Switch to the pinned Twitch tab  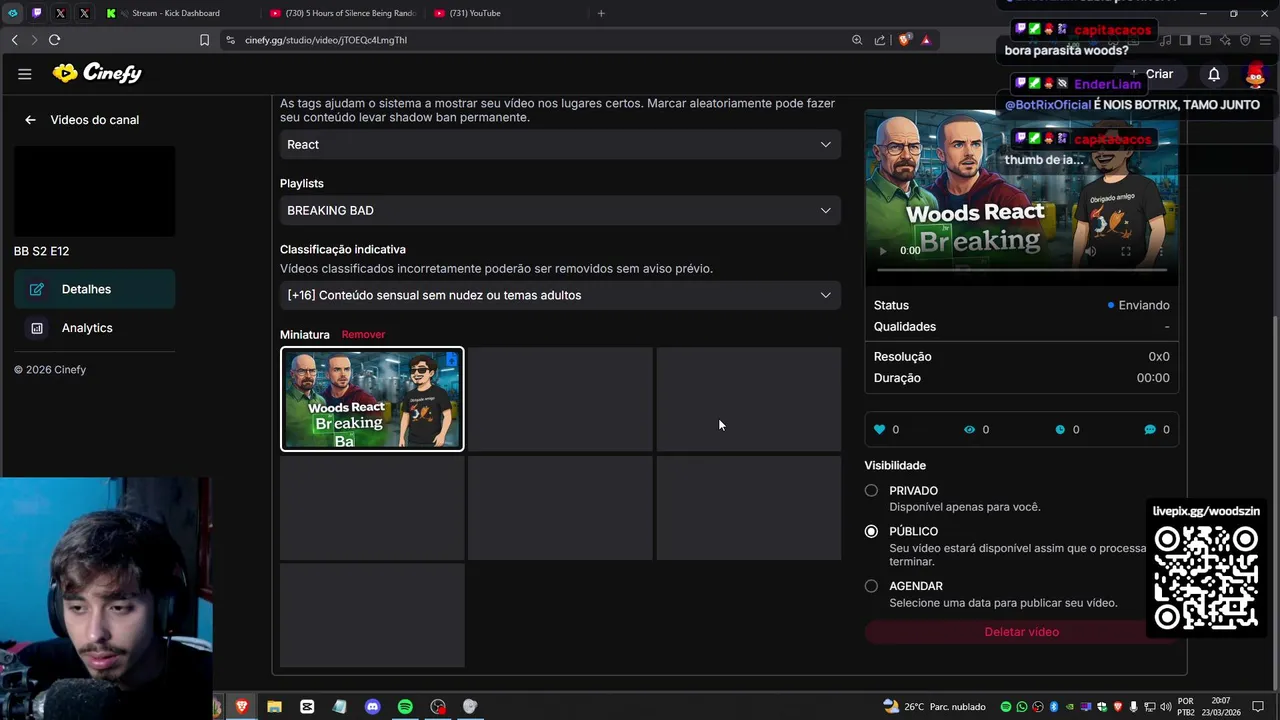[37, 13]
